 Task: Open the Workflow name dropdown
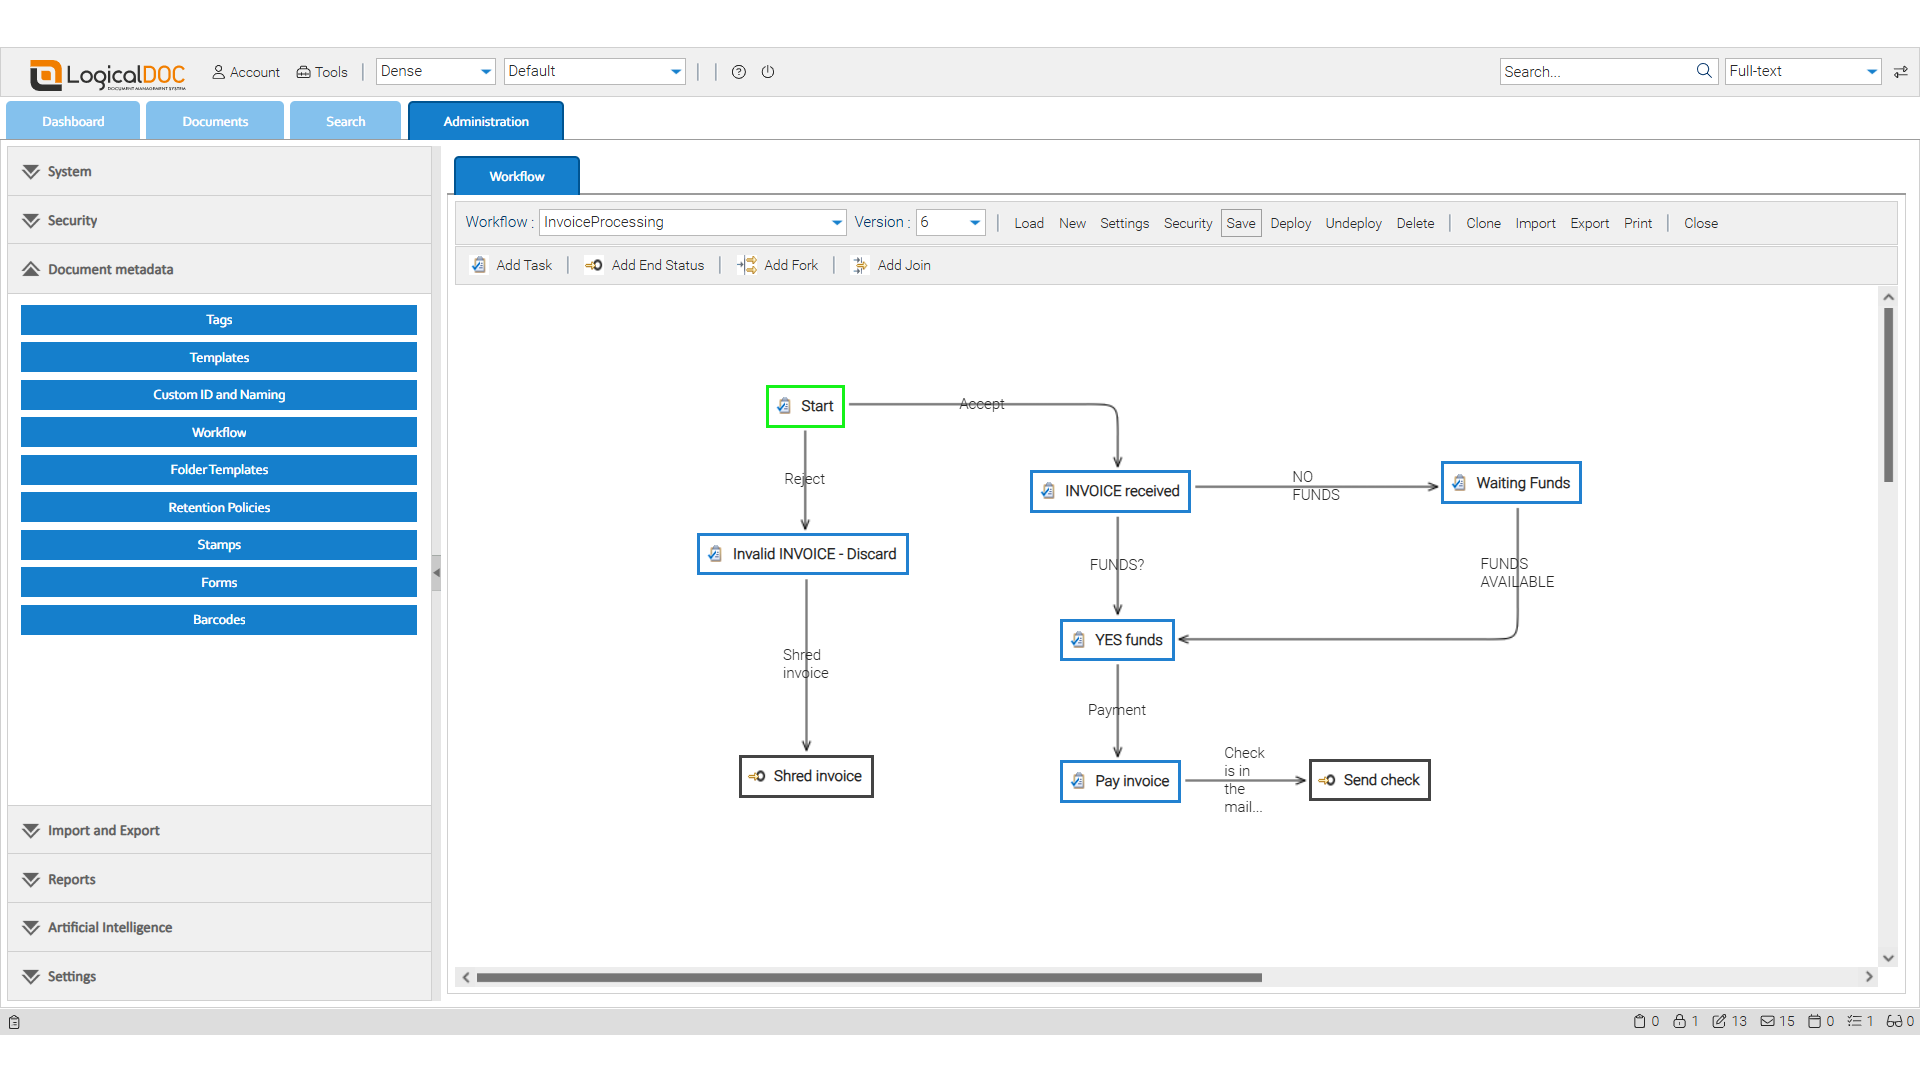click(836, 222)
